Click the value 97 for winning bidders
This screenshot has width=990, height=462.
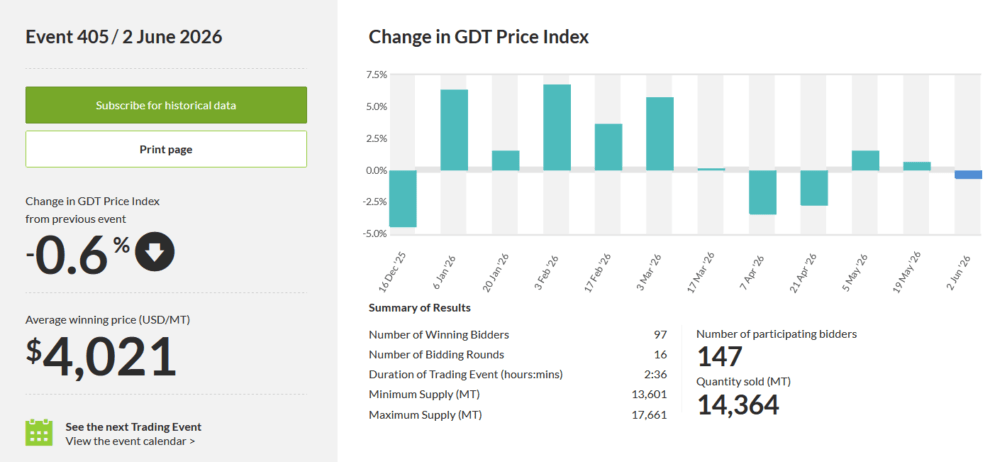[x=660, y=335]
